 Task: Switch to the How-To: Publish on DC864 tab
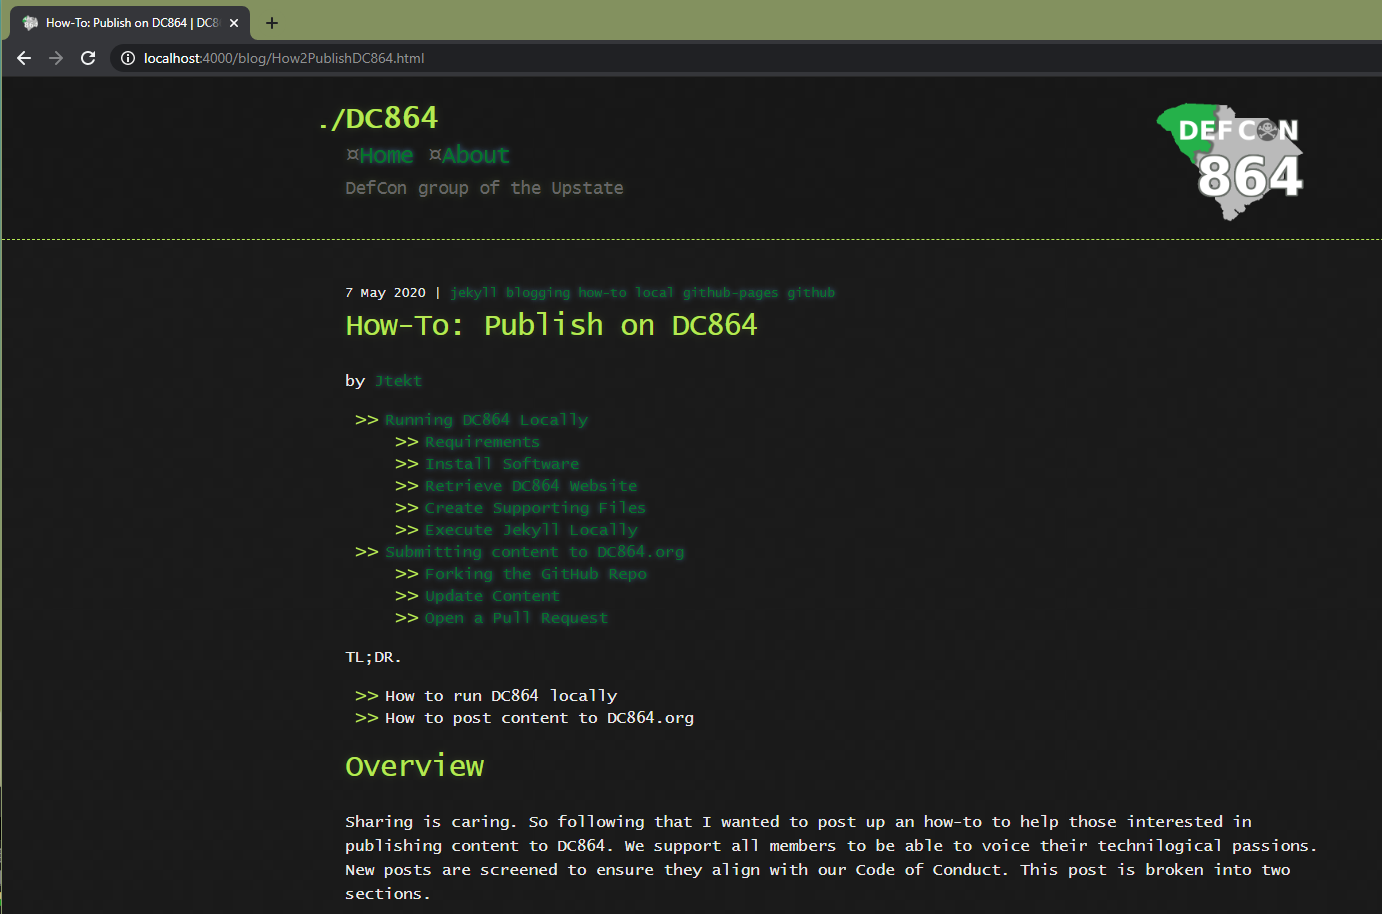[x=130, y=22]
